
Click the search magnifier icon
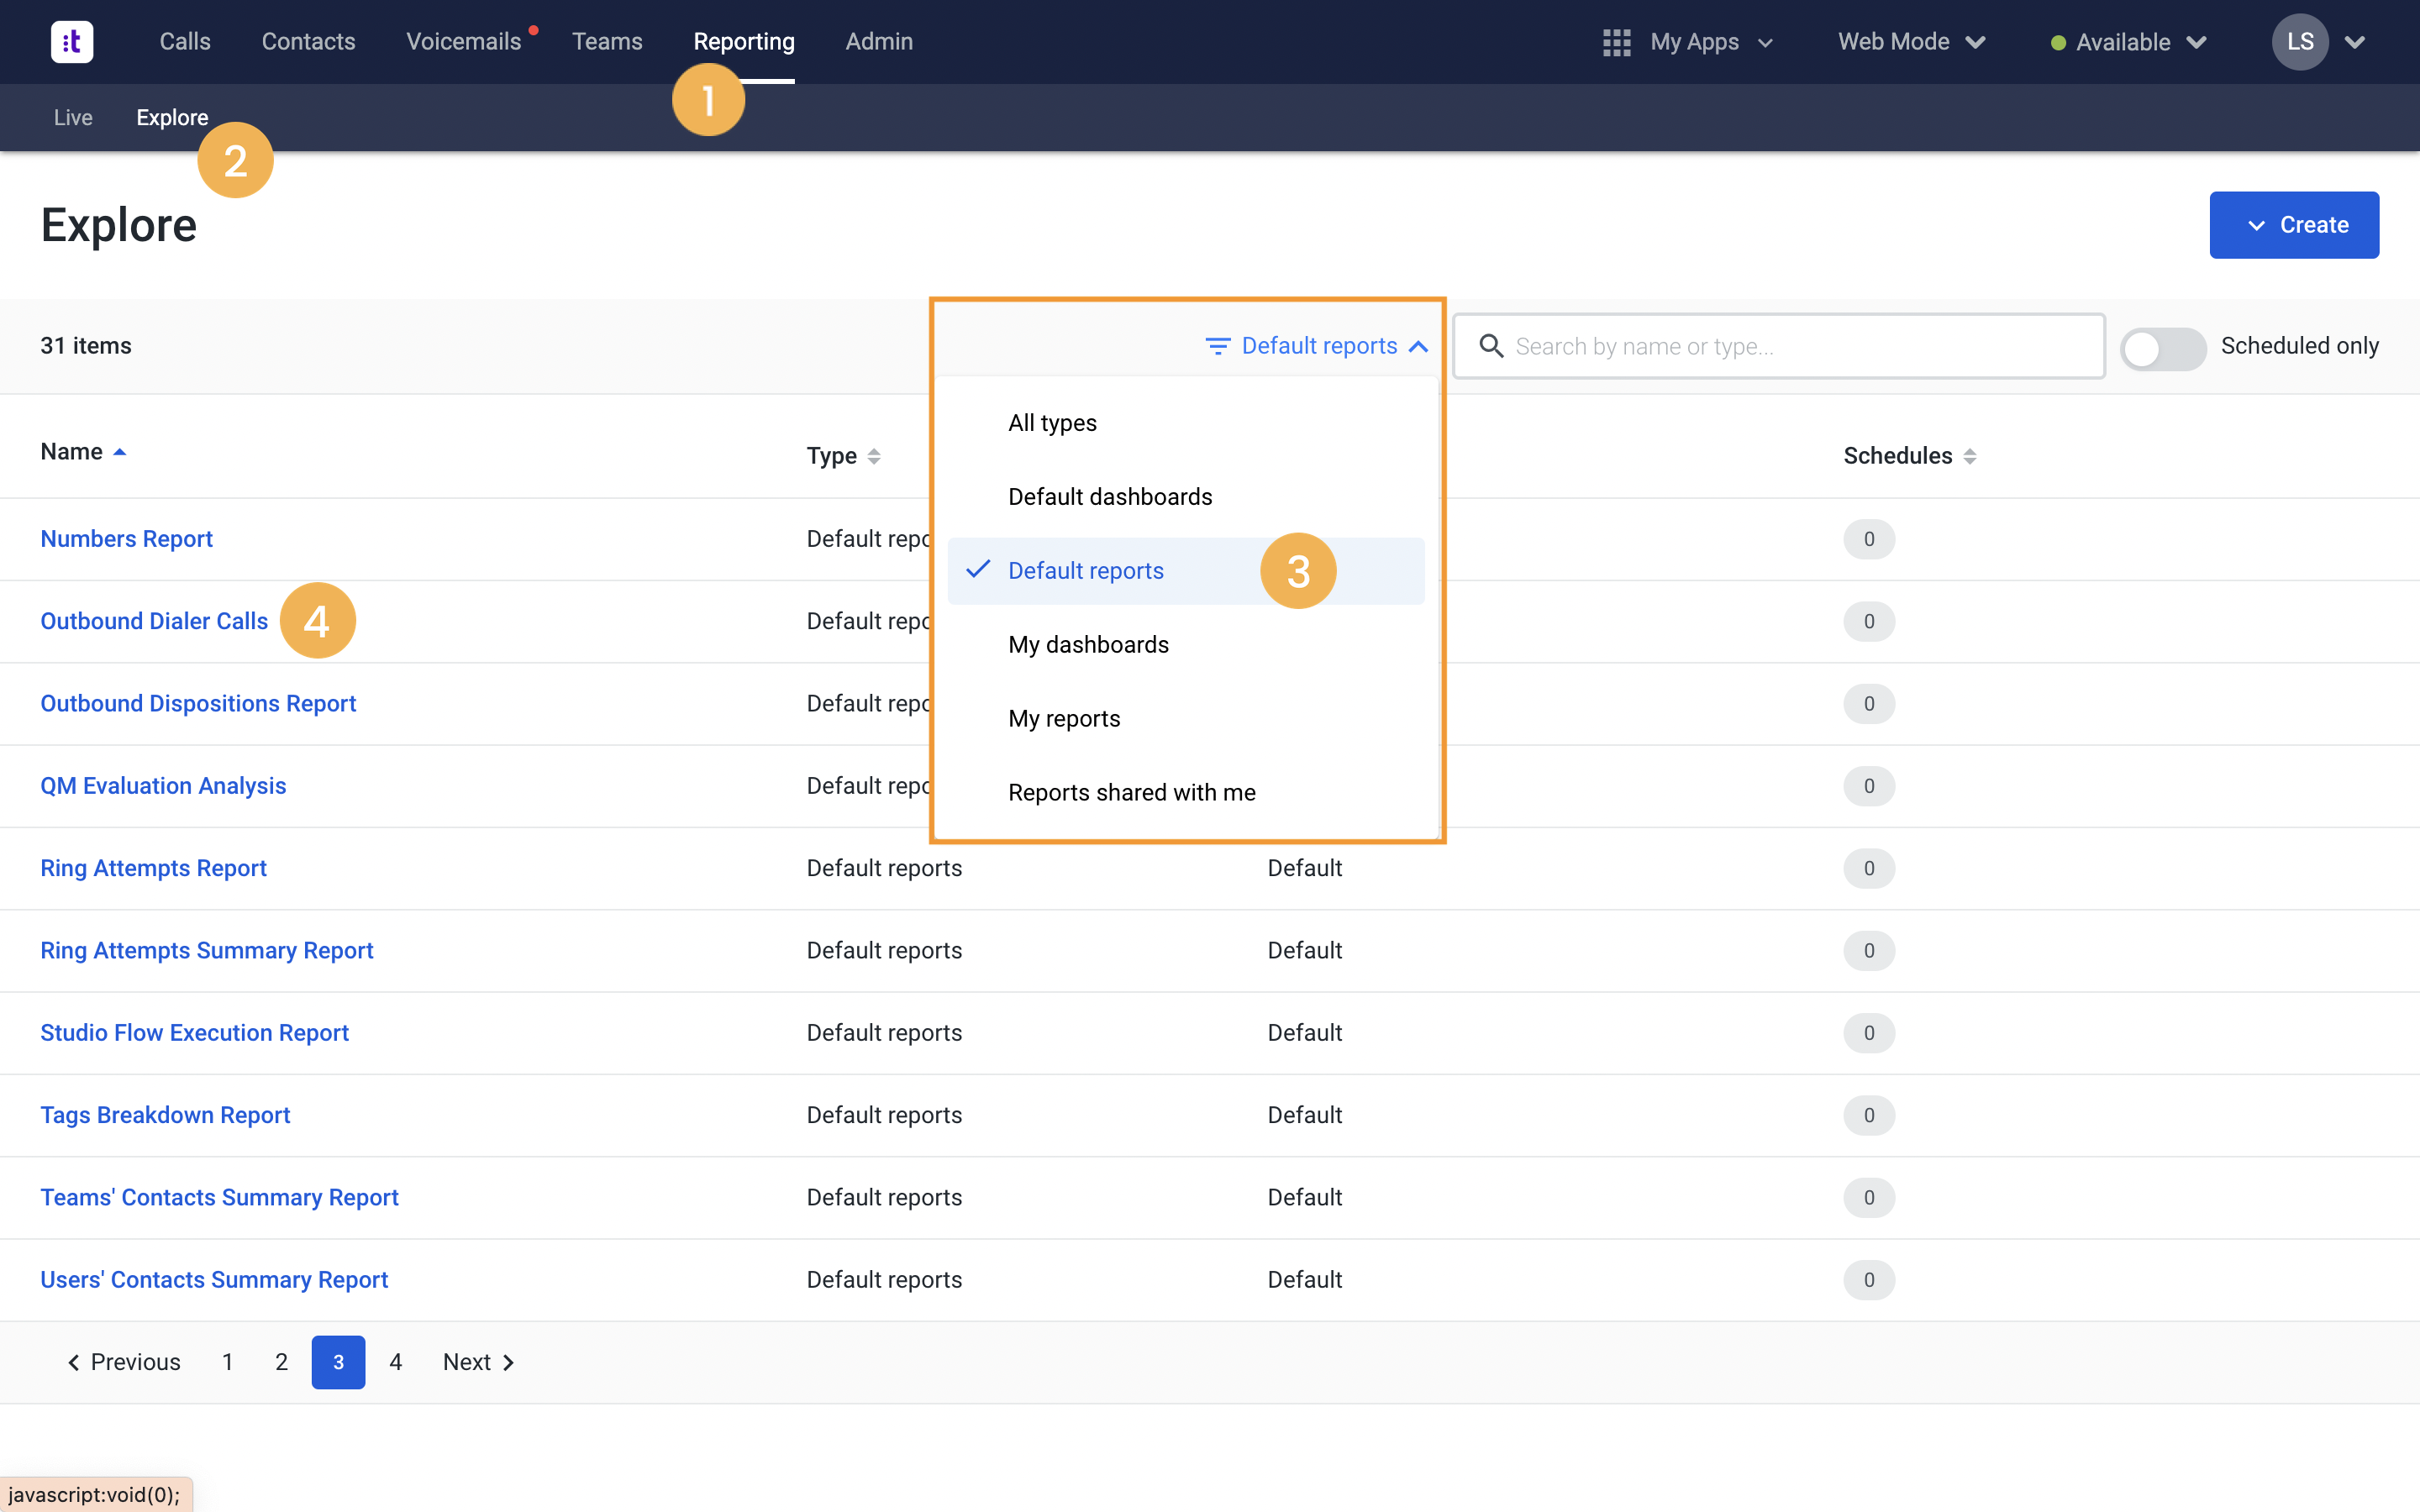1491,346
